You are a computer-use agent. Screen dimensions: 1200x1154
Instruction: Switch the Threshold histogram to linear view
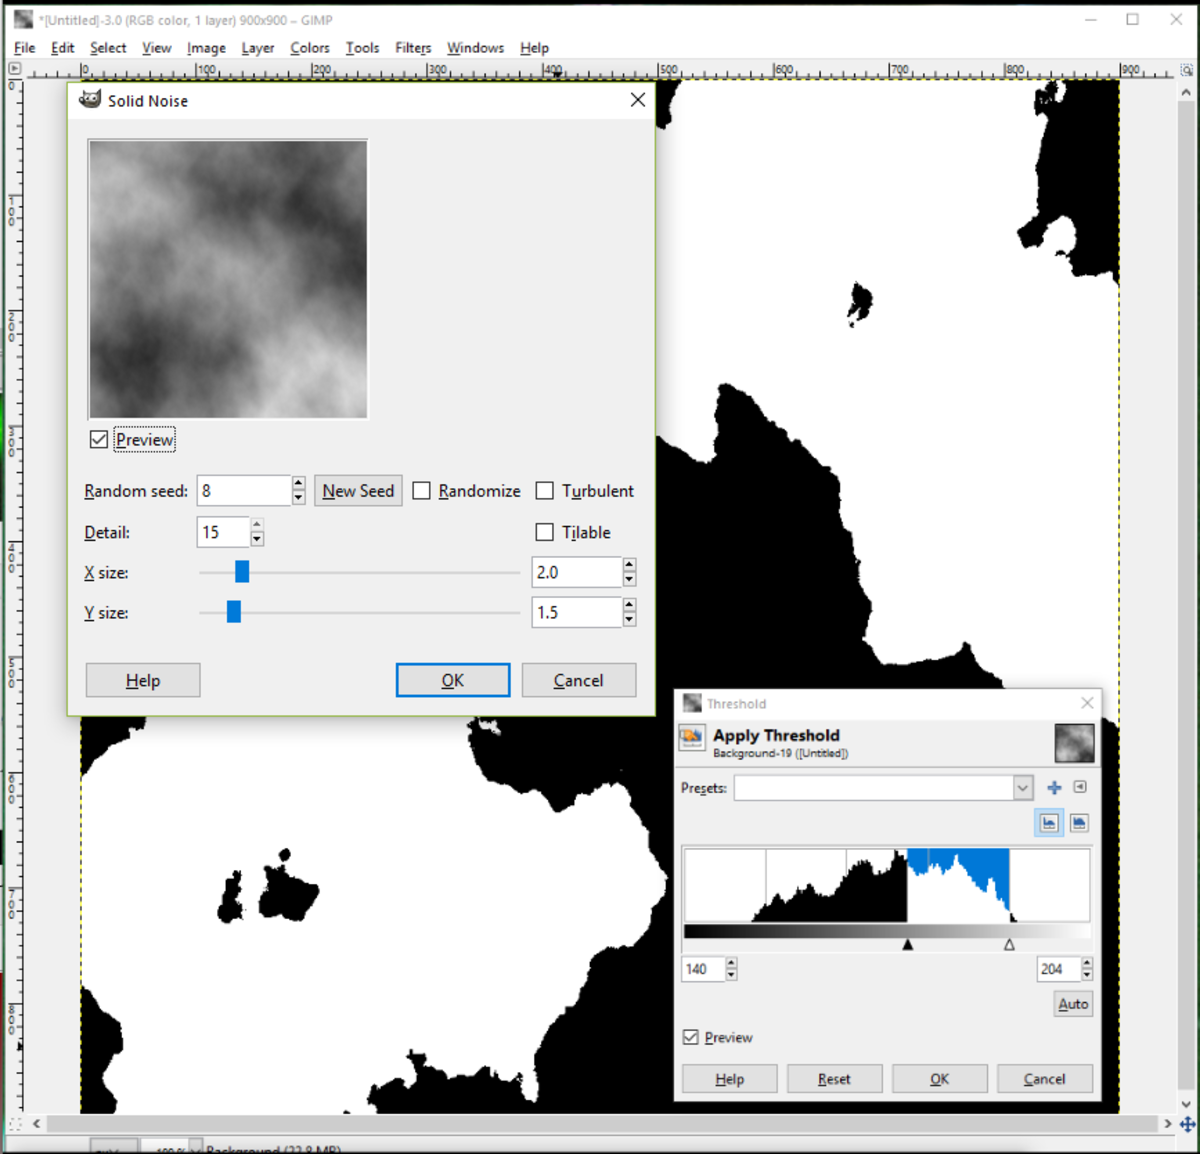[x=1048, y=822]
